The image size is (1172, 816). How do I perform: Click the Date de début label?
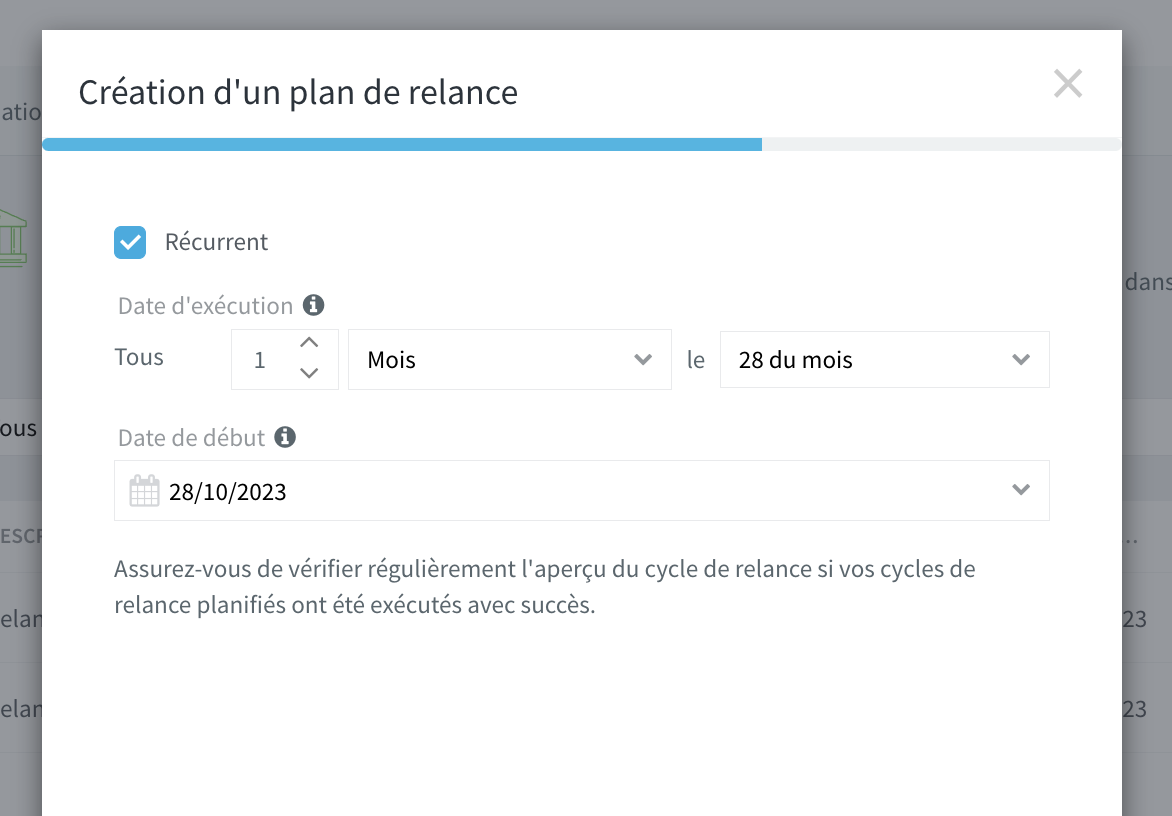point(191,437)
